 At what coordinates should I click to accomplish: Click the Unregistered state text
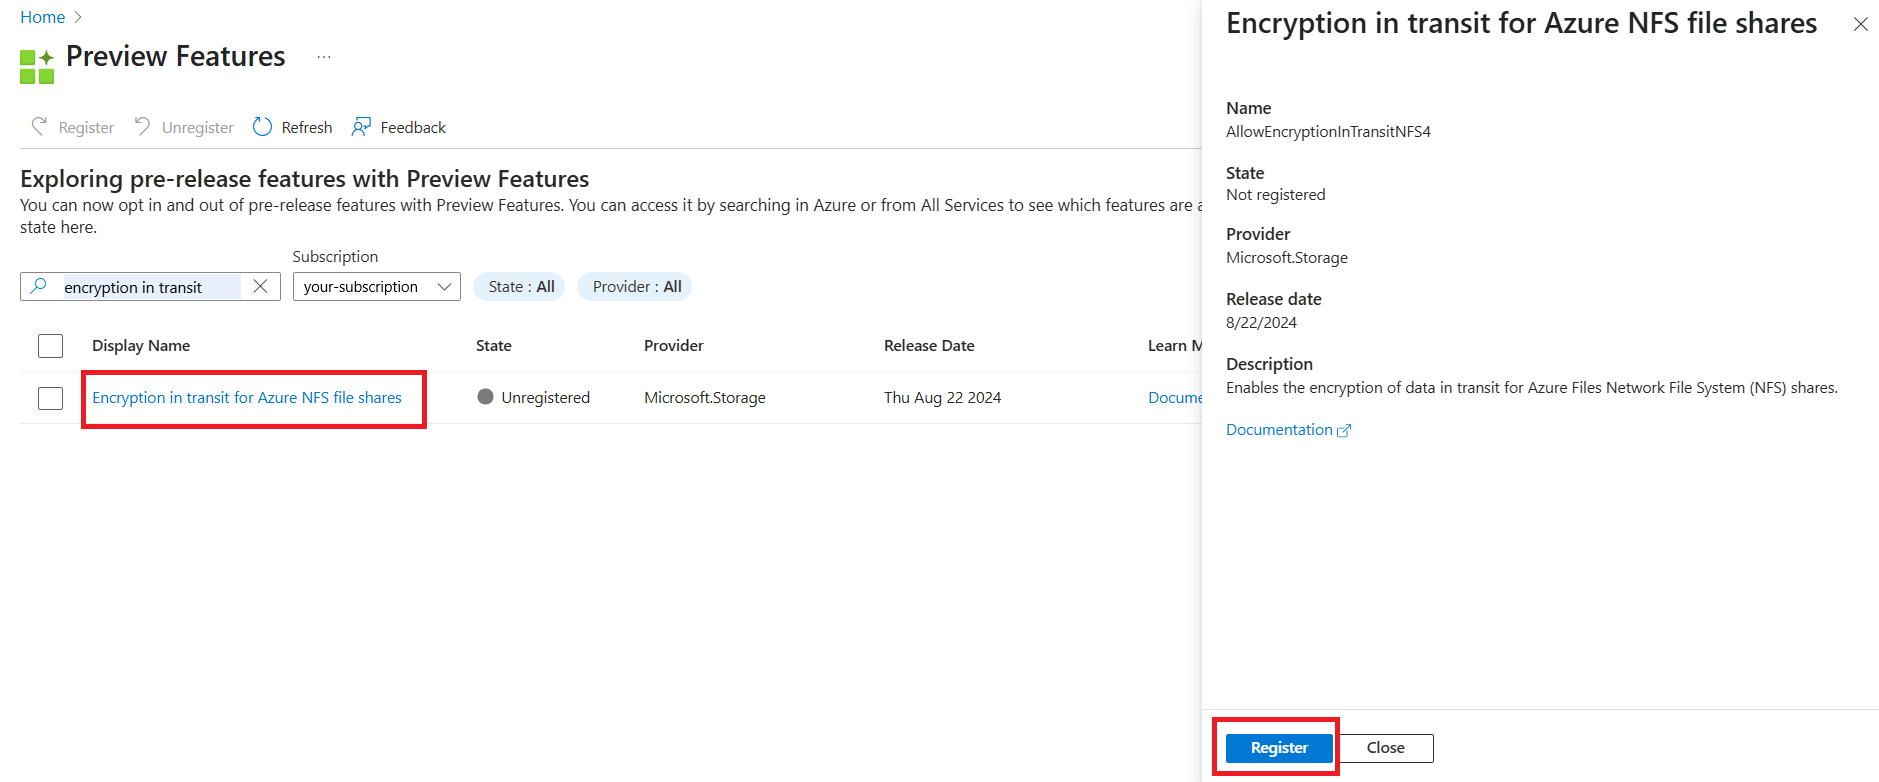546,397
